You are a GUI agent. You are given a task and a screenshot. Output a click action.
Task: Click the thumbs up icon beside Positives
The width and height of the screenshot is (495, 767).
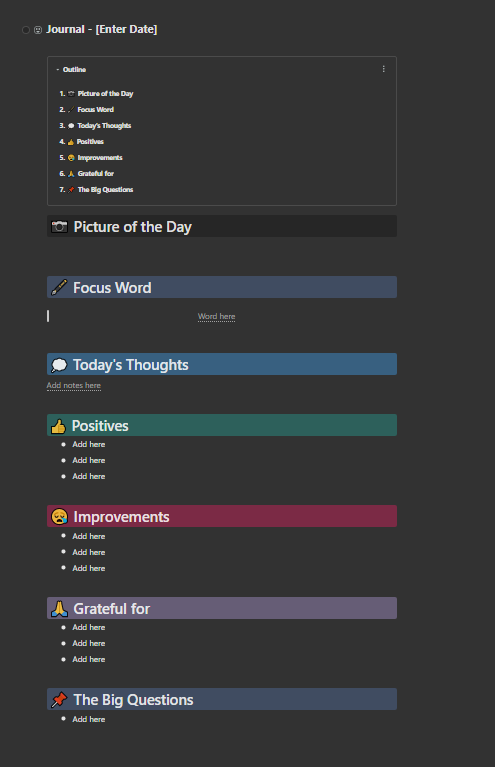58,426
